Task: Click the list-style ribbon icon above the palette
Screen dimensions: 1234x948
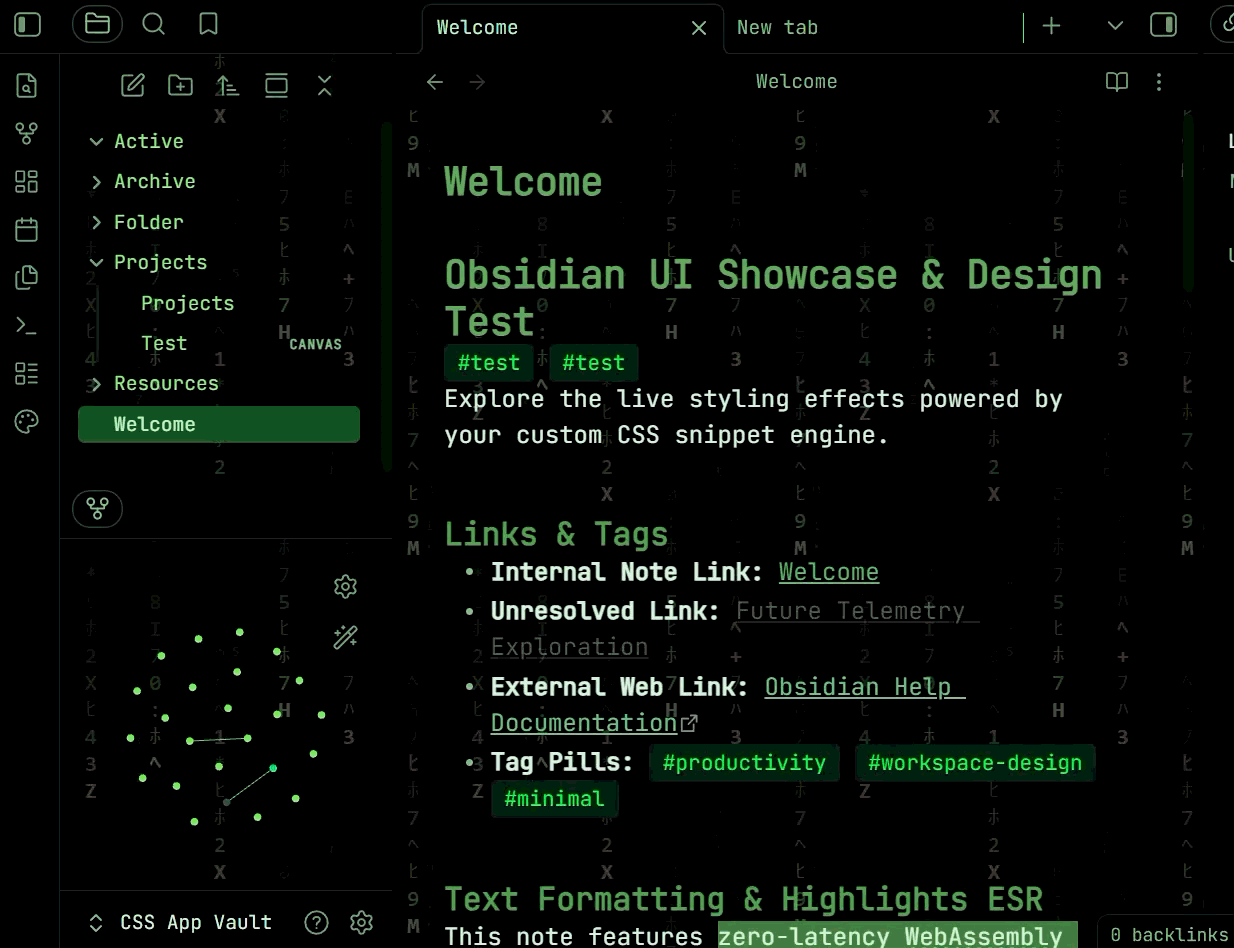Action: [27, 373]
